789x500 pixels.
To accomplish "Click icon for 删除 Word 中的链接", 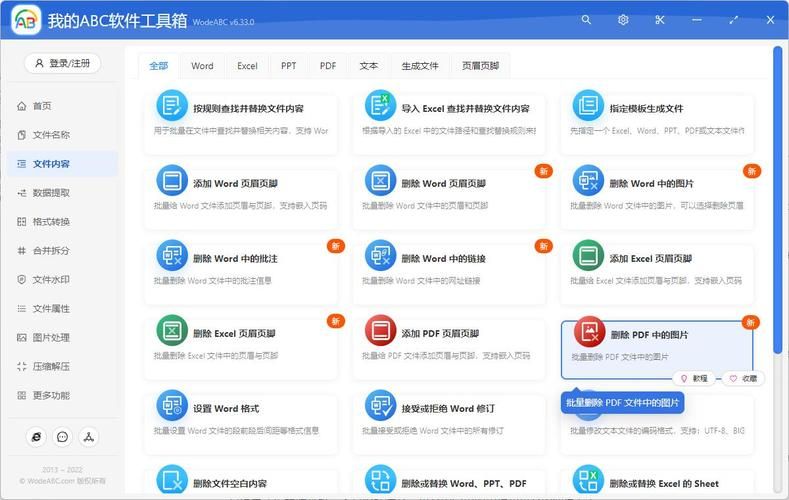I will click(380, 256).
